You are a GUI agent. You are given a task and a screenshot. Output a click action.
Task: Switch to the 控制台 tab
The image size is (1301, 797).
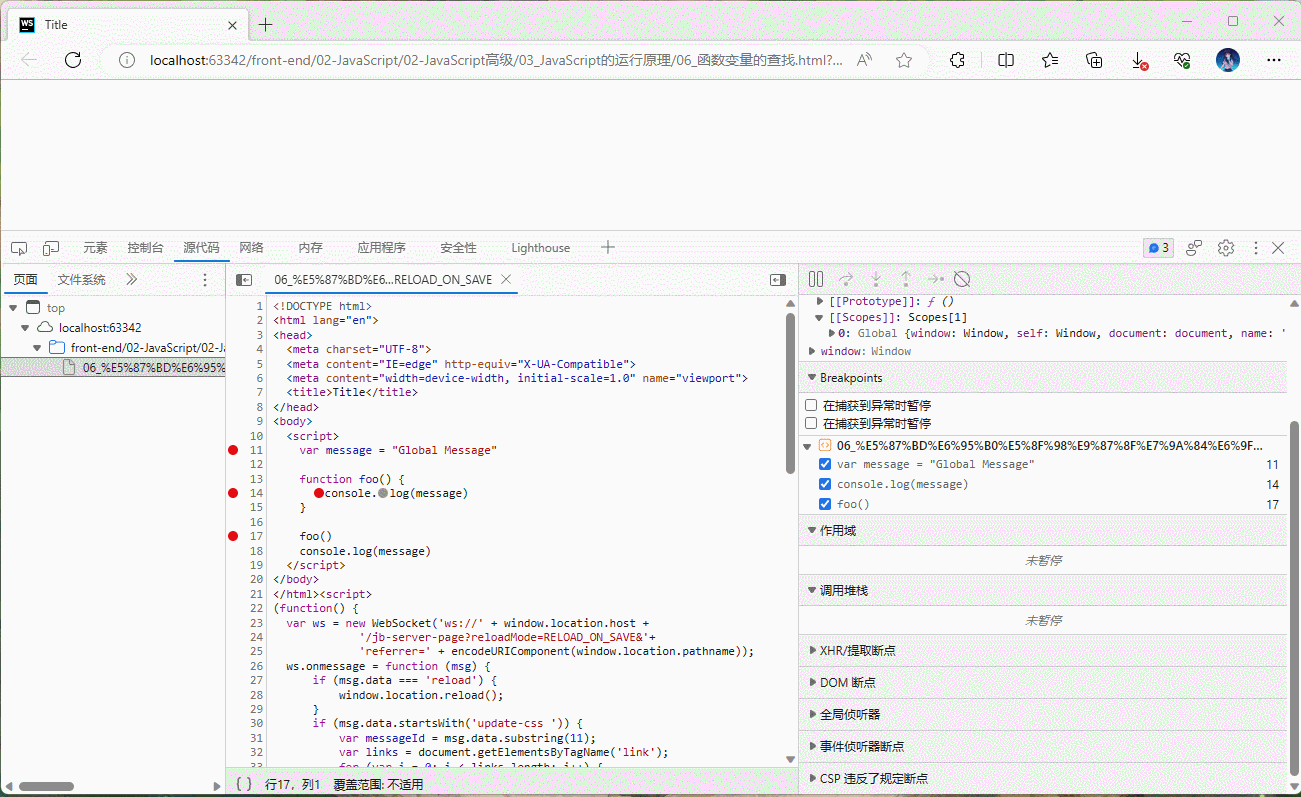[x=145, y=248]
